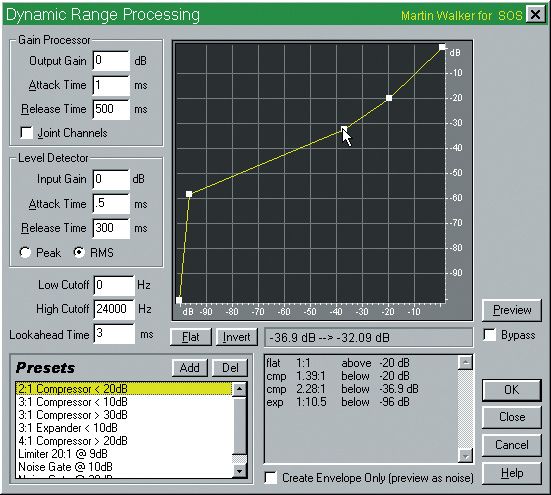Click the Gain Processor Release Time field
The width and height of the screenshot is (551, 495).
pos(111,109)
